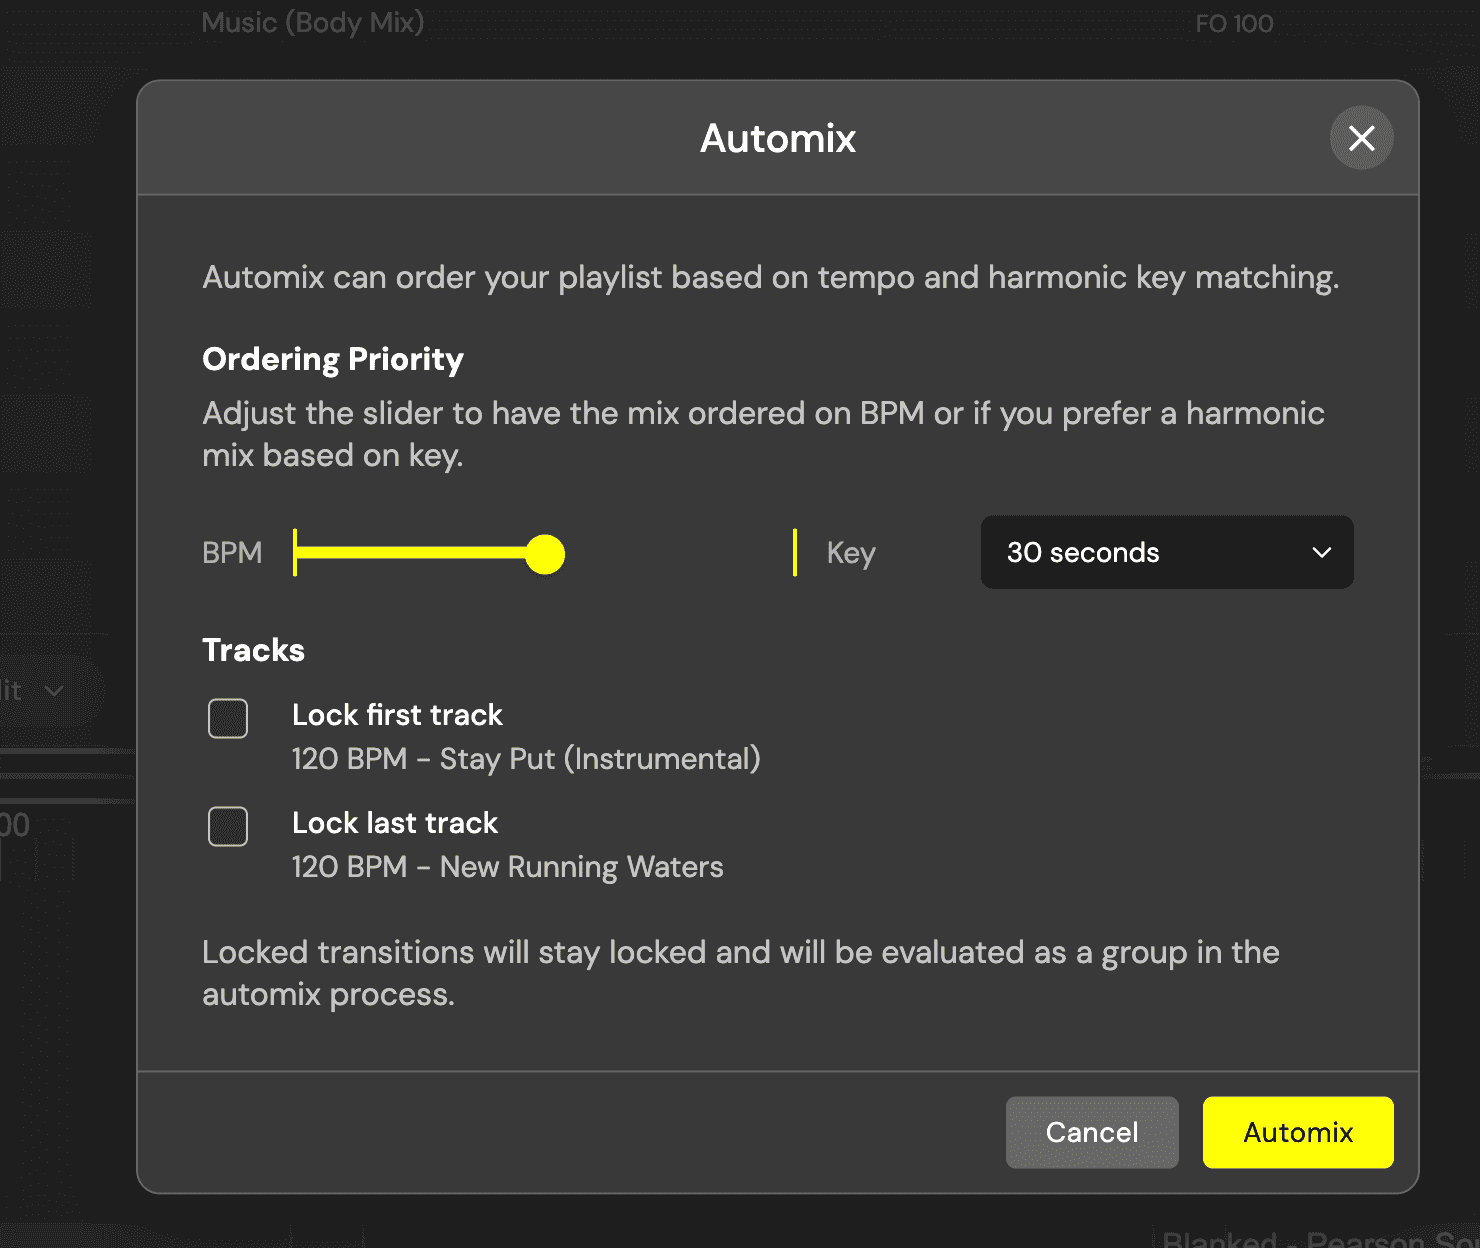Click the BPM start marker of the slider
The image size is (1480, 1248).
[x=295, y=553]
